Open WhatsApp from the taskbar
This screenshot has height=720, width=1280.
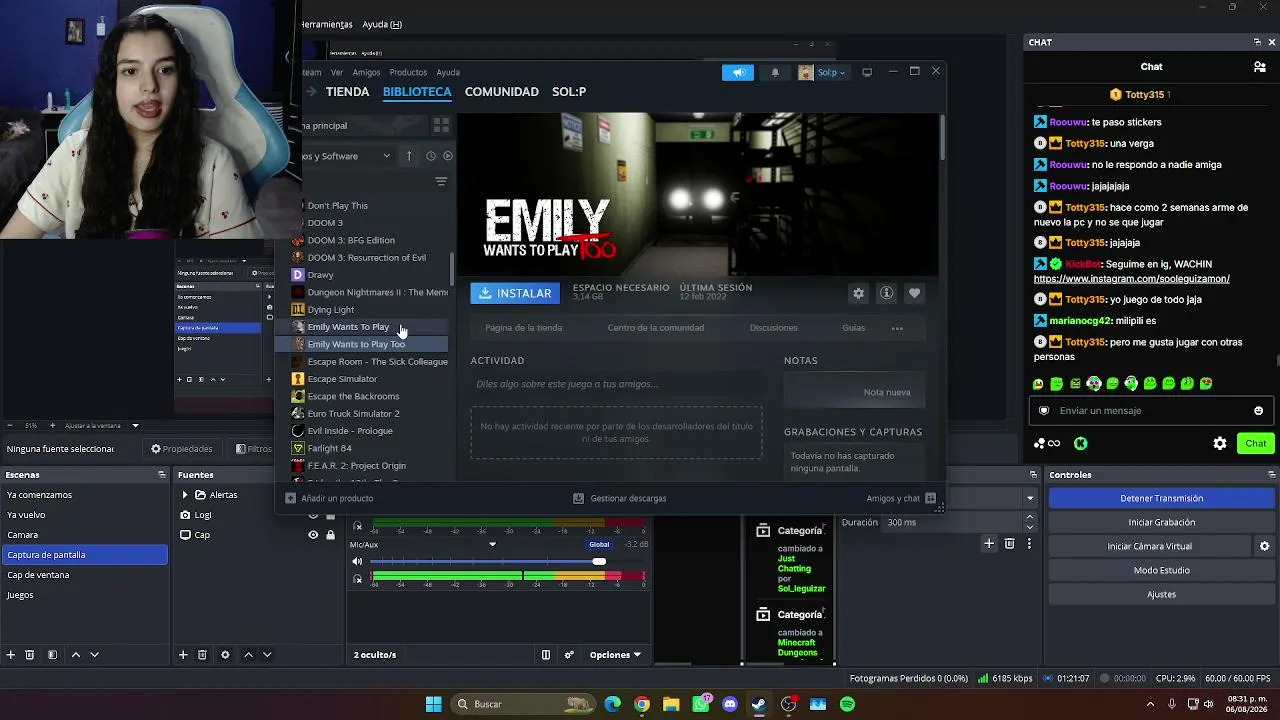[701, 704]
